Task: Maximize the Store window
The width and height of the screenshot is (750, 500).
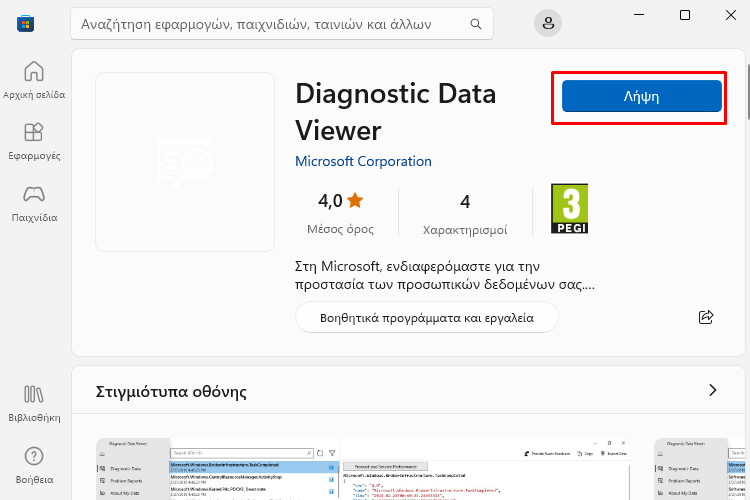Action: pyautogui.click(x=685, y=15)
